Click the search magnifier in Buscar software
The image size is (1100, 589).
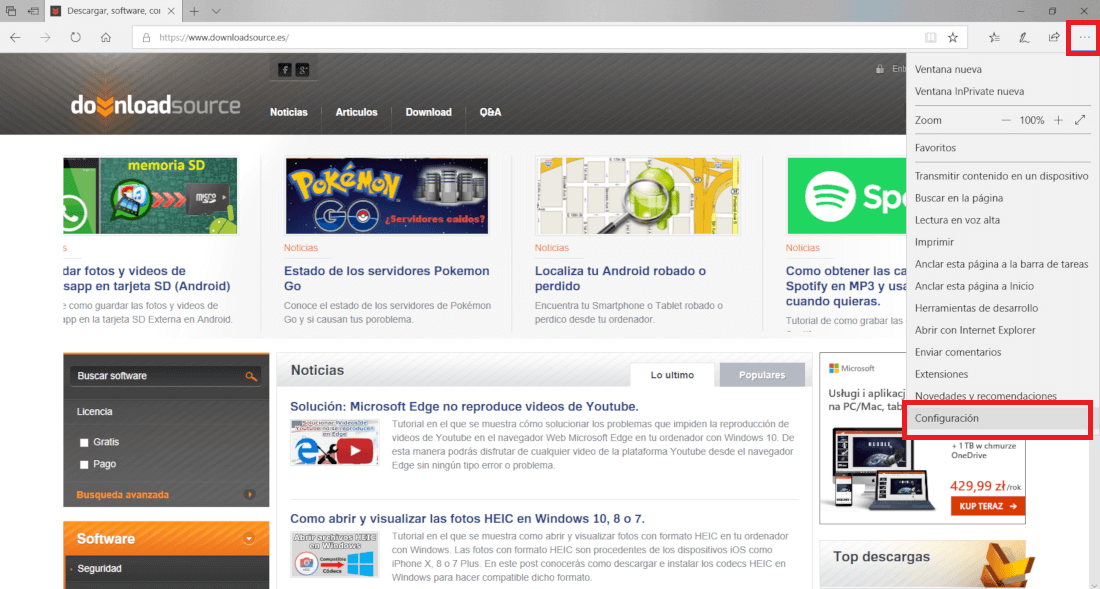tap(251, 377)
